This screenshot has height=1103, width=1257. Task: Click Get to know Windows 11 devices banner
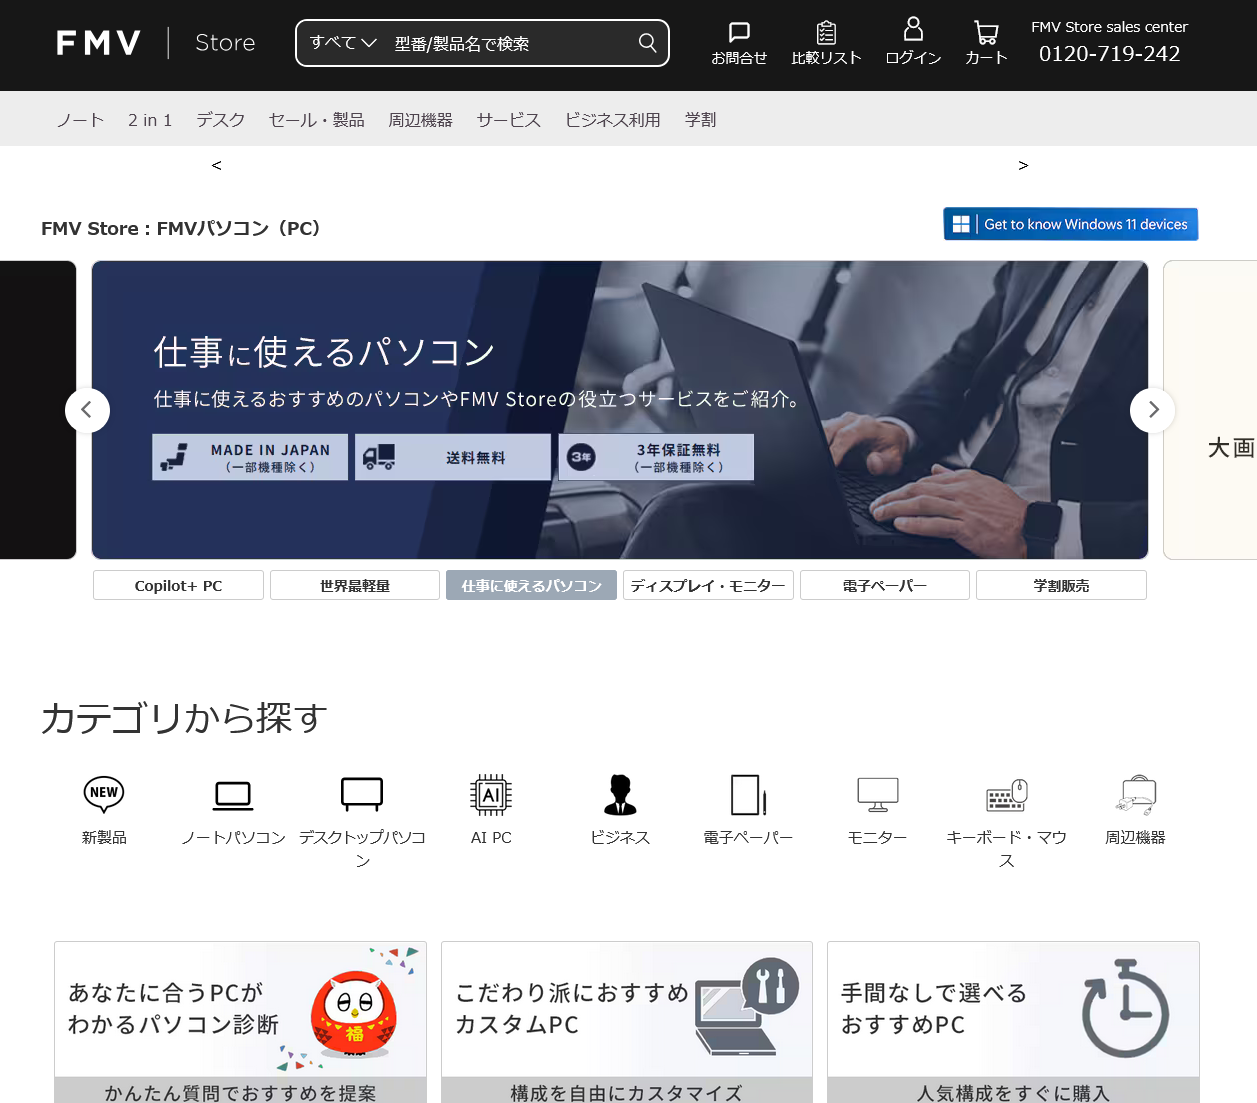click(x=1071, y=224)
